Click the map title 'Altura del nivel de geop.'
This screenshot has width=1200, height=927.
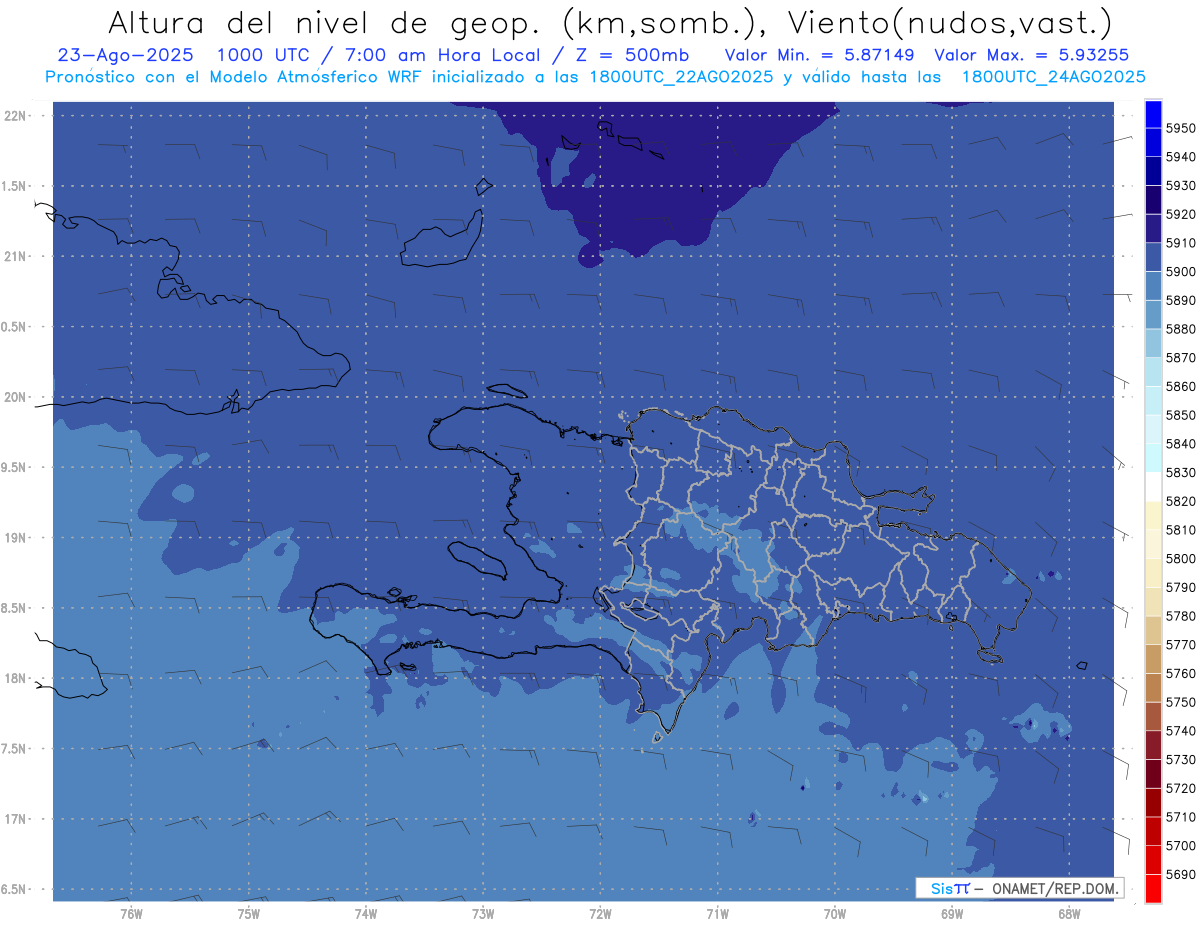click(x=325, y=23)
